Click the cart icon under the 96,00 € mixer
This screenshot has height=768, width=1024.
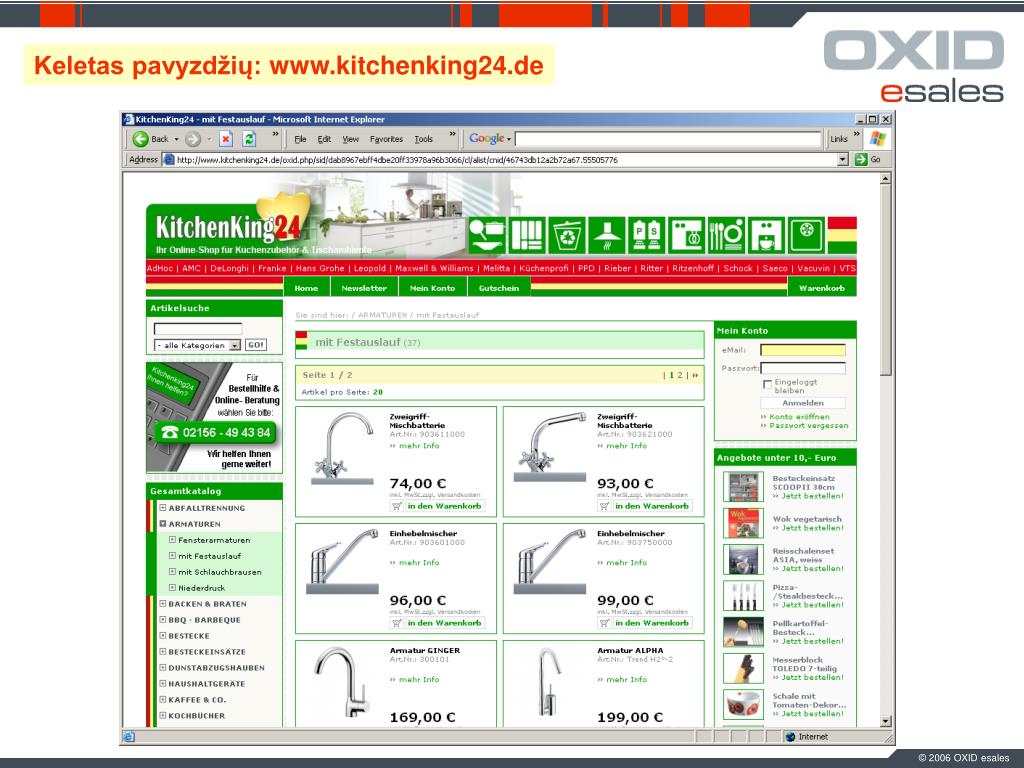tap(396, 623)
